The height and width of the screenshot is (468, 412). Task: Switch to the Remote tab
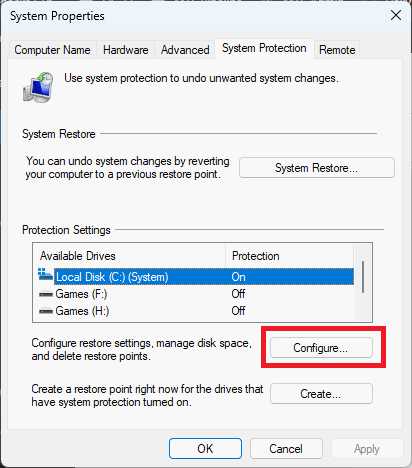pyautogui.click(x=337, y=50)
